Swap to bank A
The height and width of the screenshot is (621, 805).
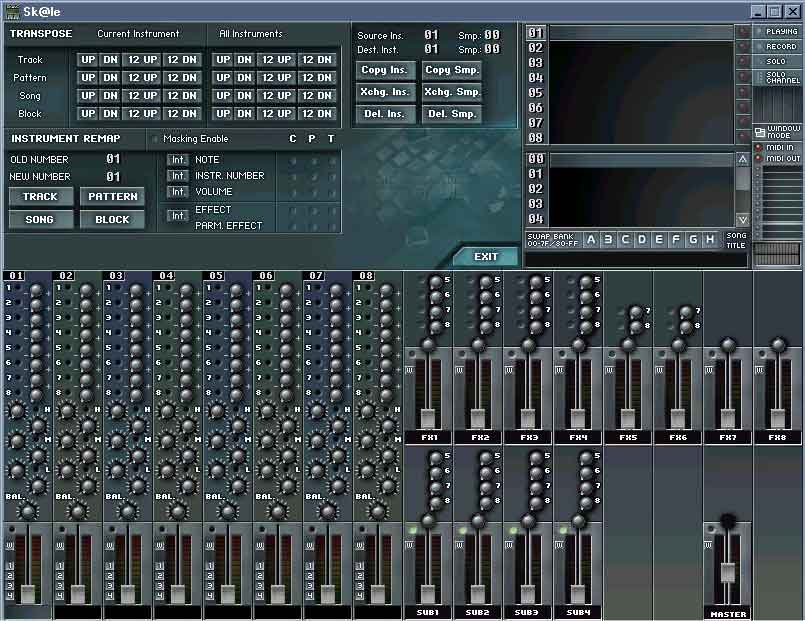coord(591,239)
